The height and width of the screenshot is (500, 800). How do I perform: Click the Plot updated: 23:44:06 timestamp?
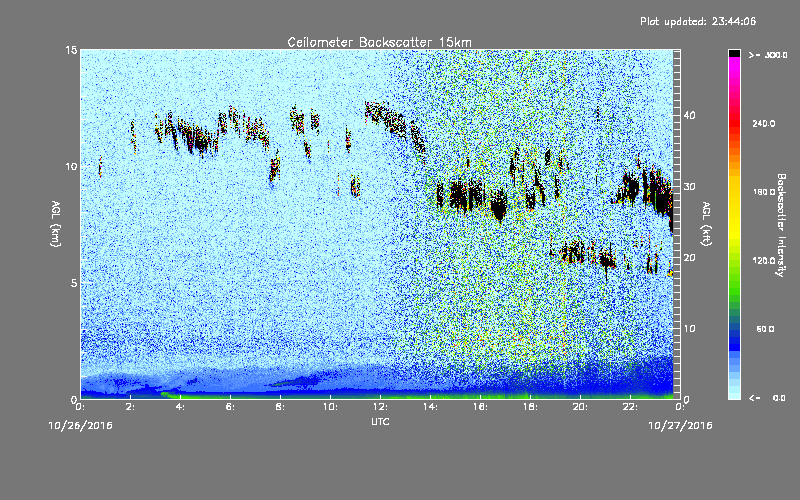coord(698,21)
